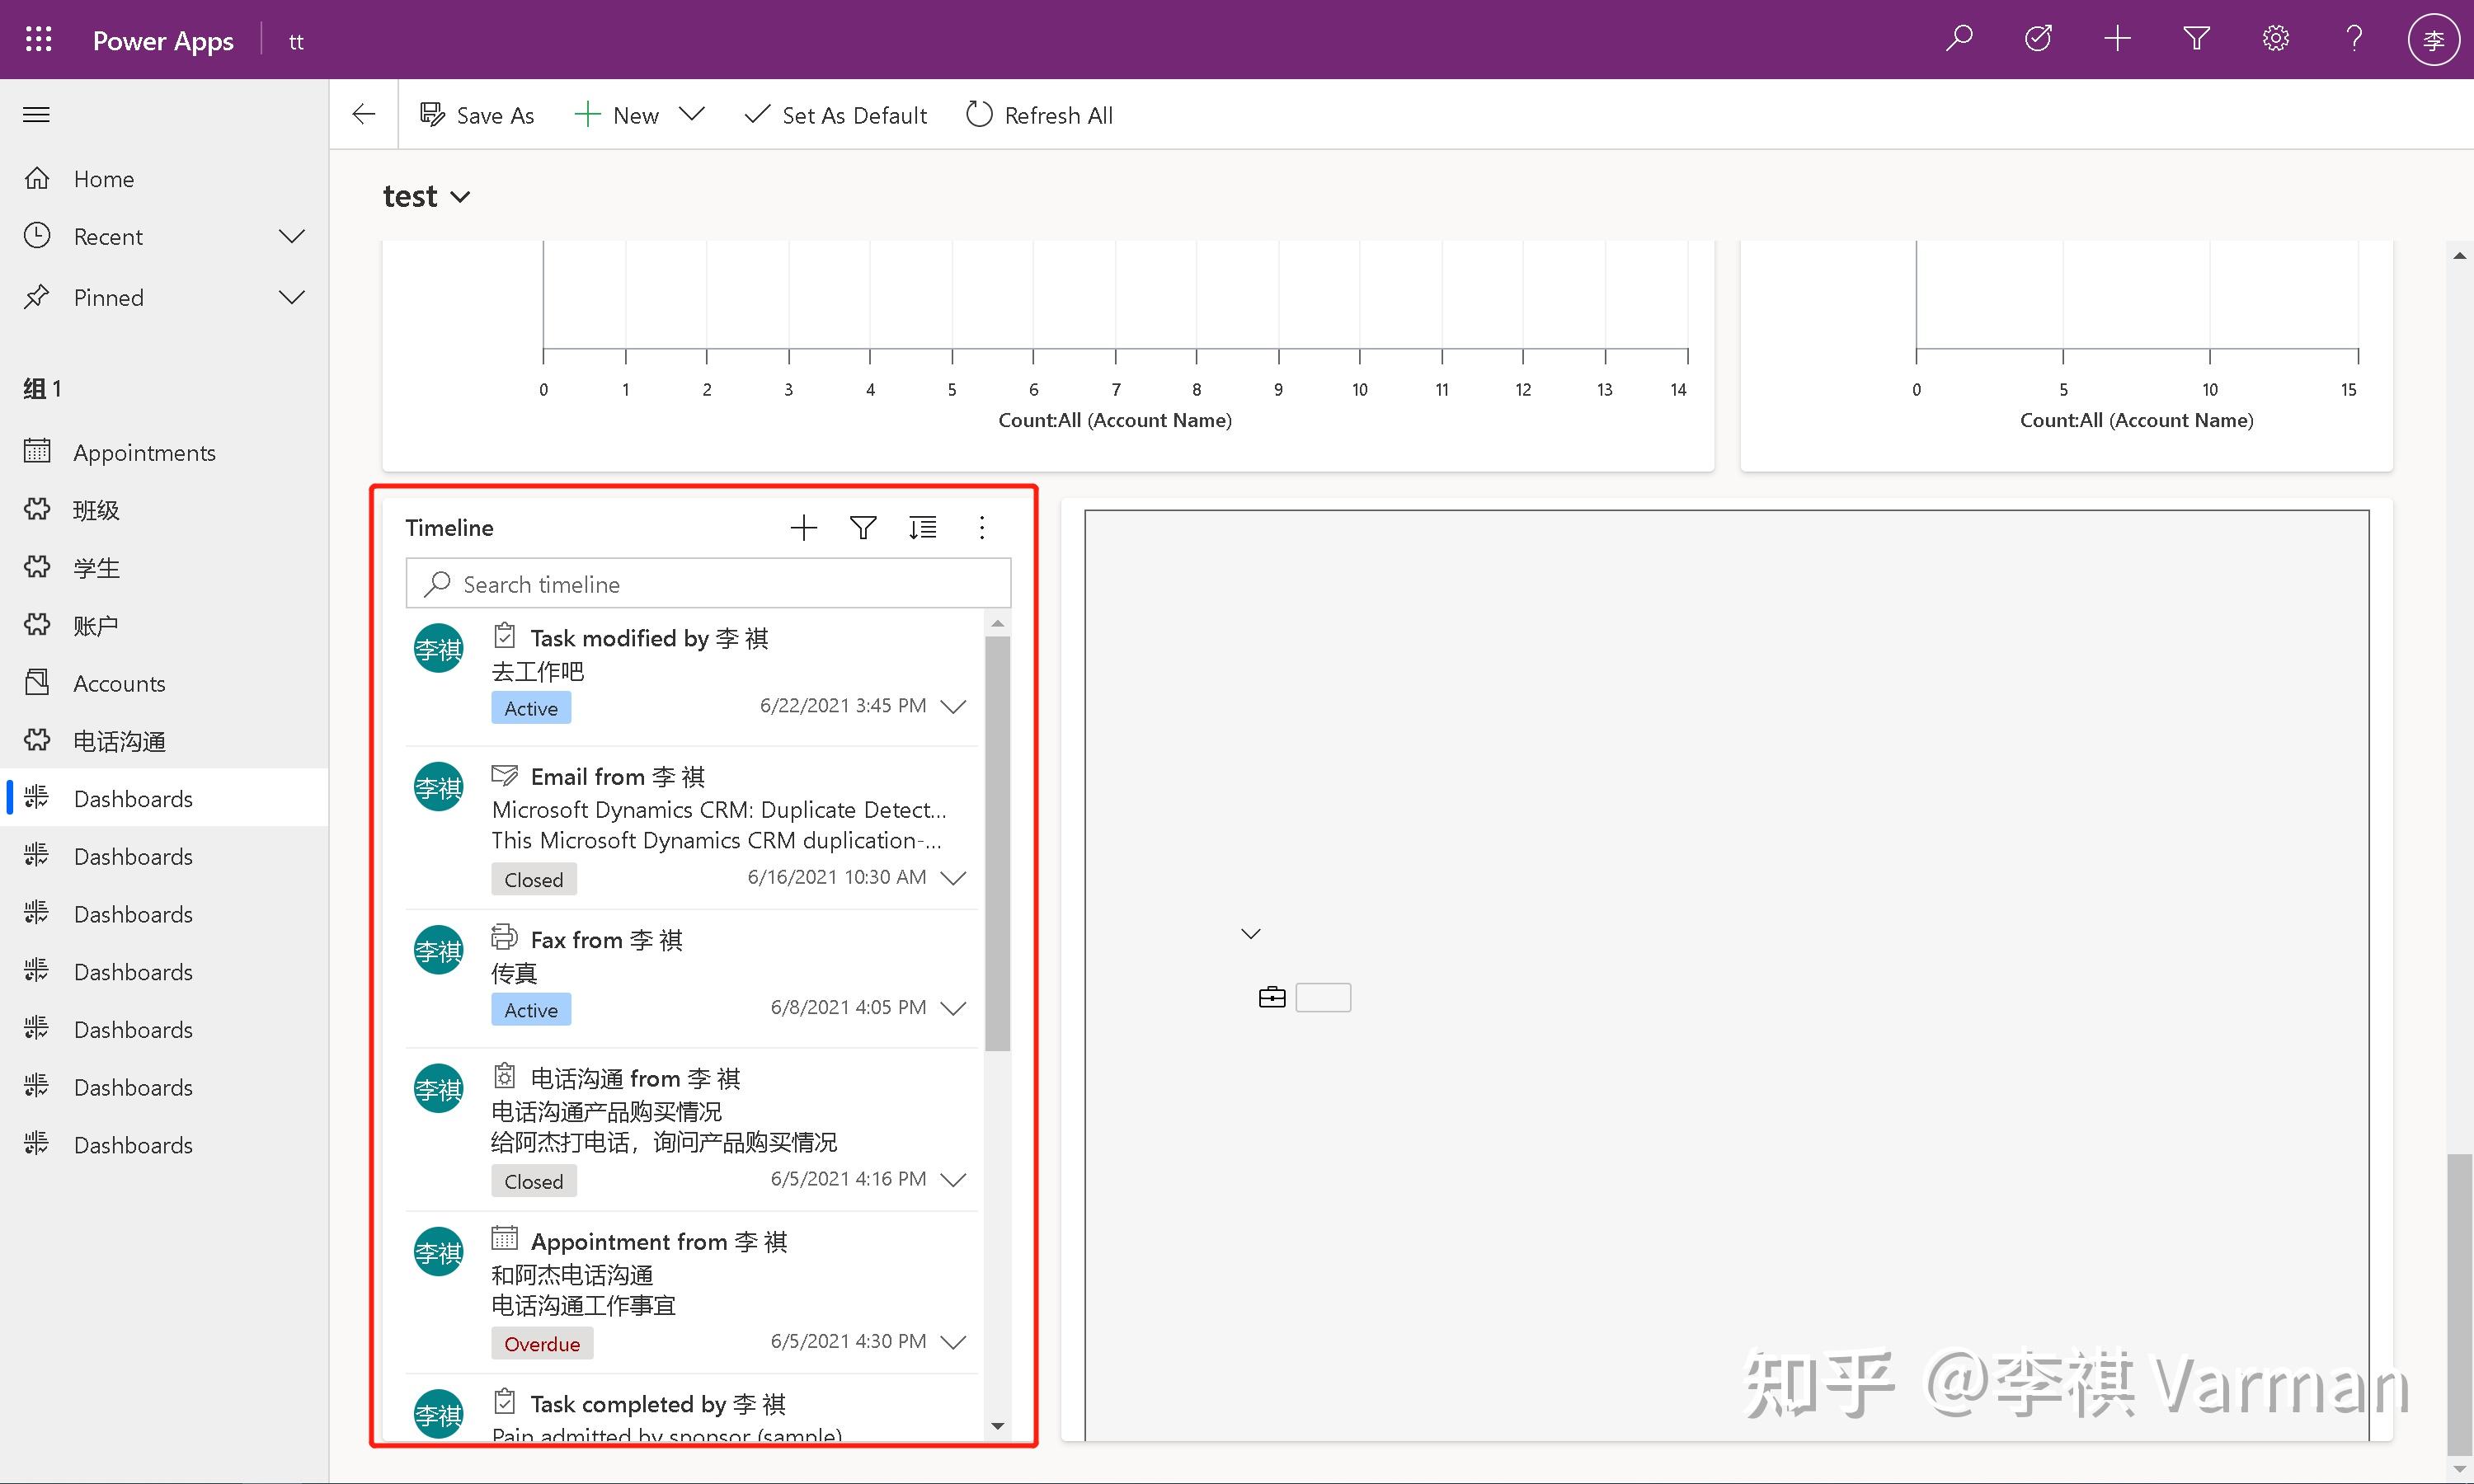Viewport: 2474px width, 1484px height.
Task: Click the help question mark icon
Action: coord(2354,39)
